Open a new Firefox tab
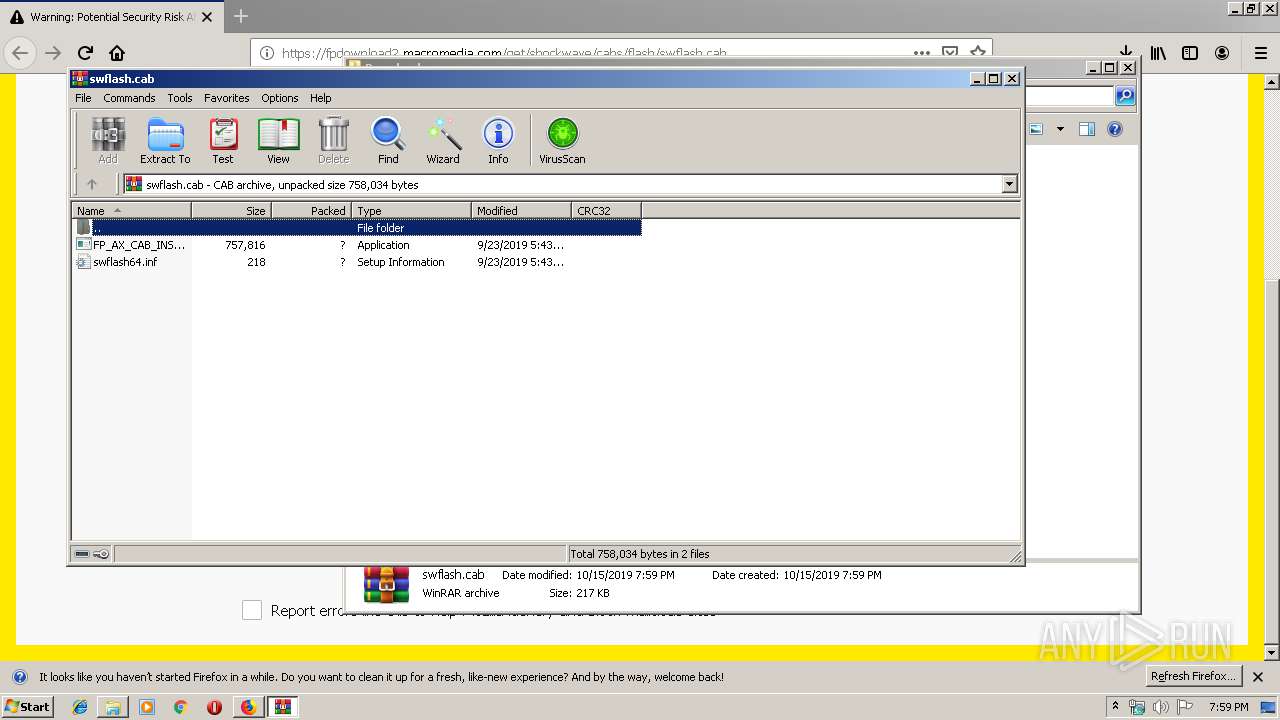Screen dimensions: 1280x720 (240, 17)
